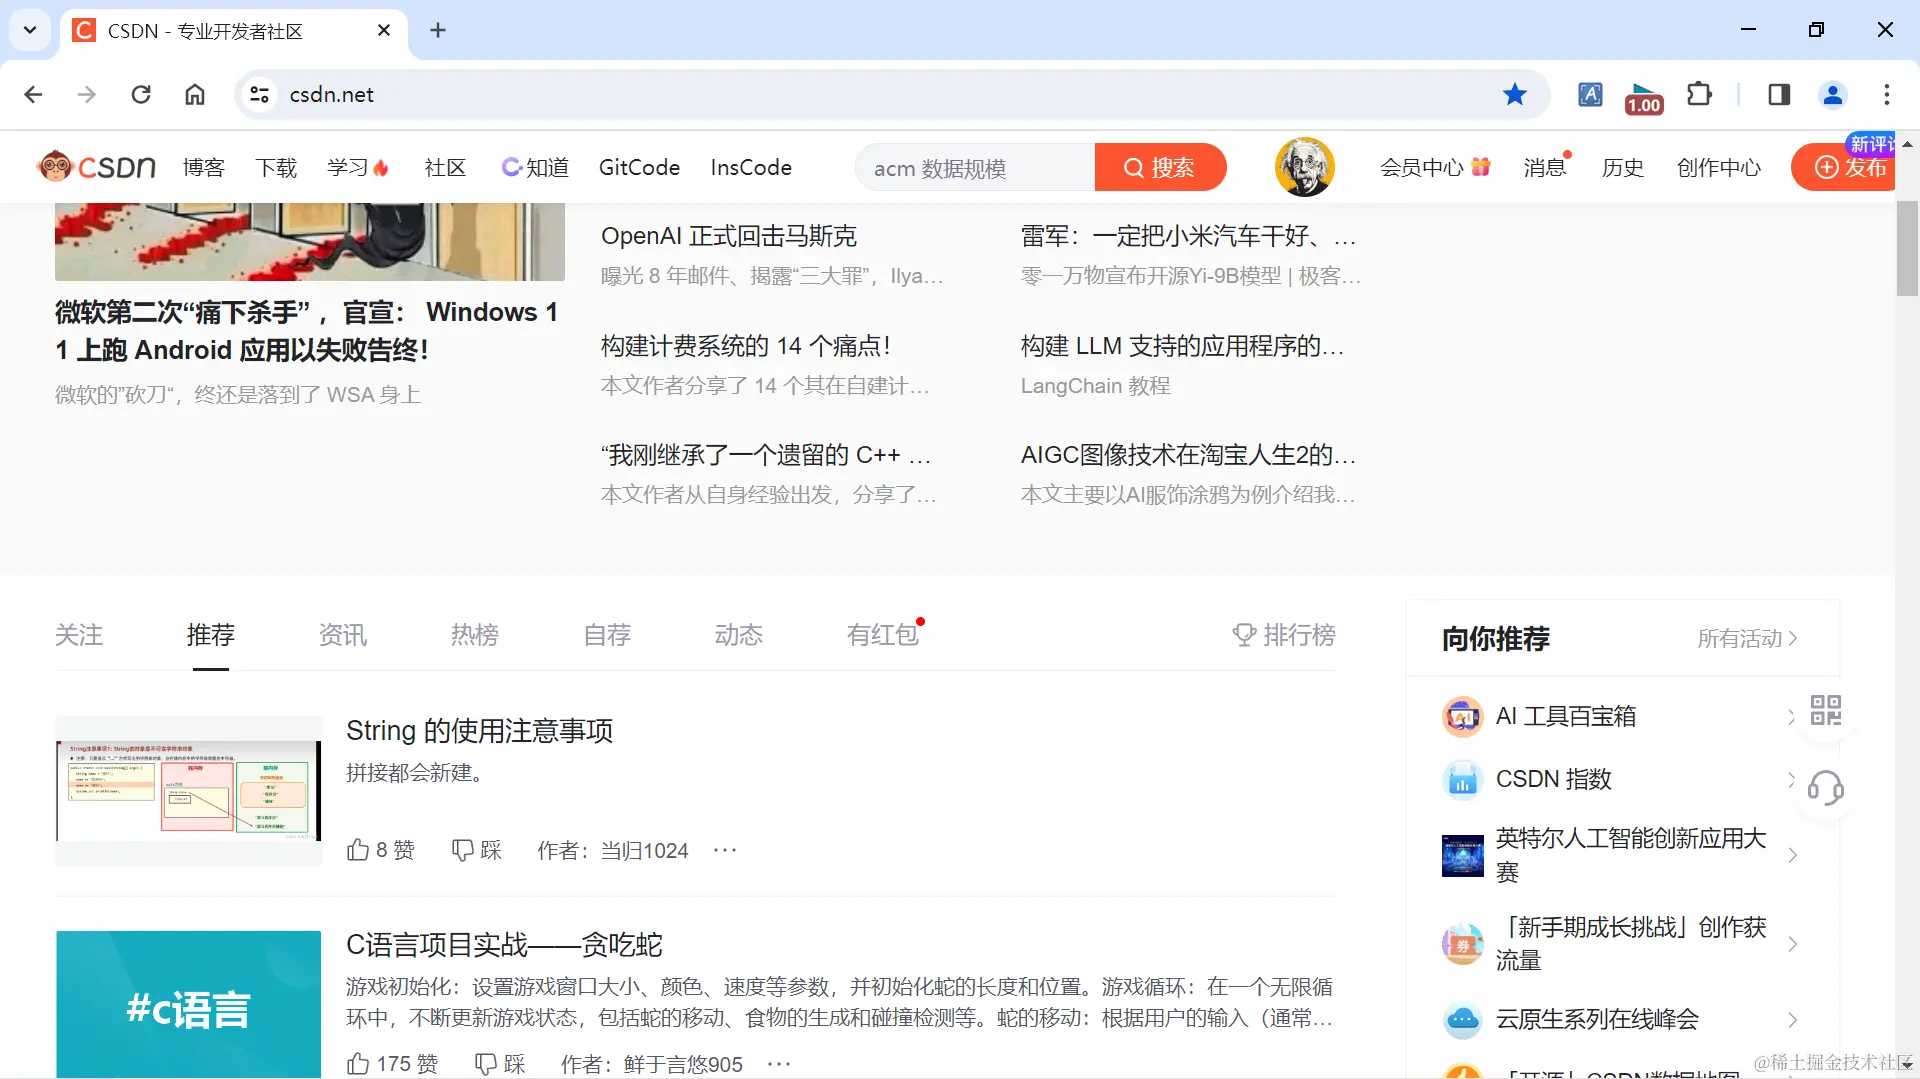1920x1079 pixels.
Task: Dislike the C语言项目实战 贪吃蛇 article
Action: [500, 1064]
